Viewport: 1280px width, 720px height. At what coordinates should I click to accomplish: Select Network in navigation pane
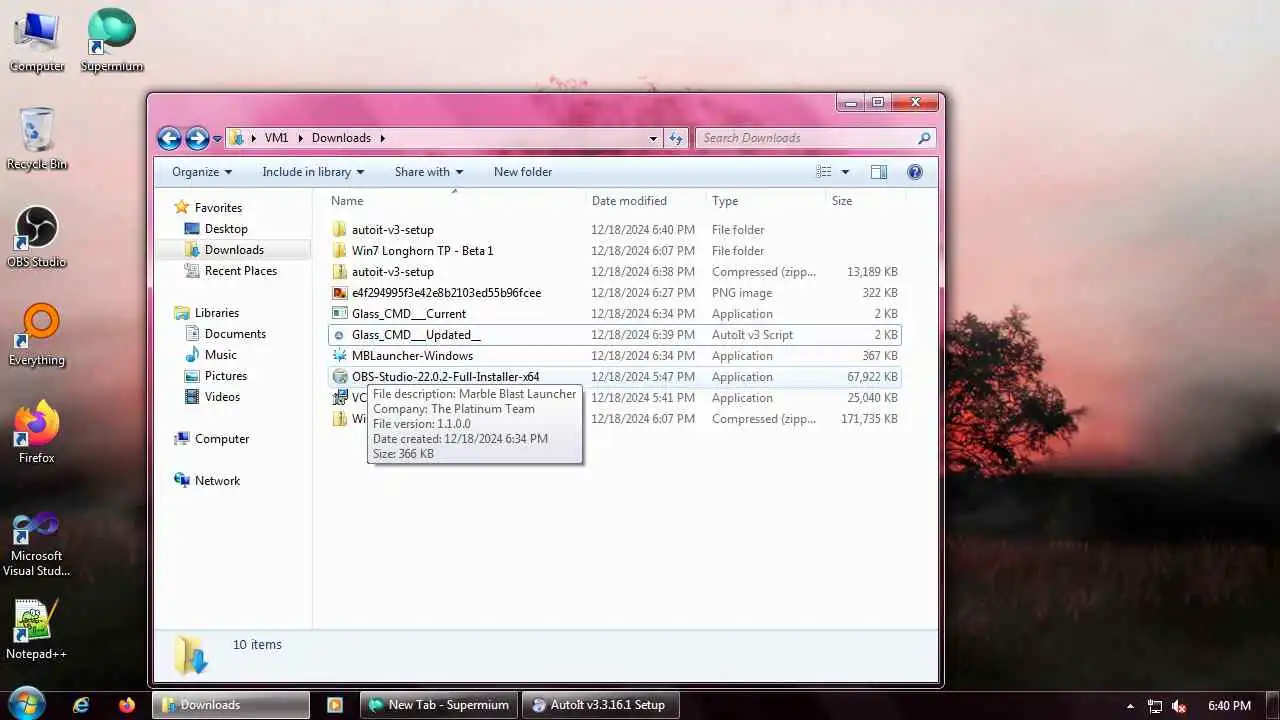coord(207,481)
